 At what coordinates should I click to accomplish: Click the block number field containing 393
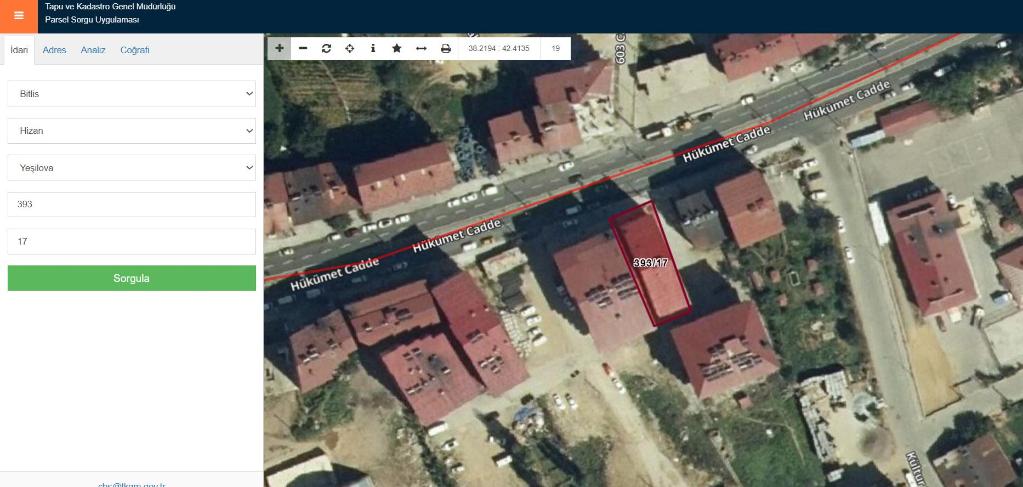[131, 205]
